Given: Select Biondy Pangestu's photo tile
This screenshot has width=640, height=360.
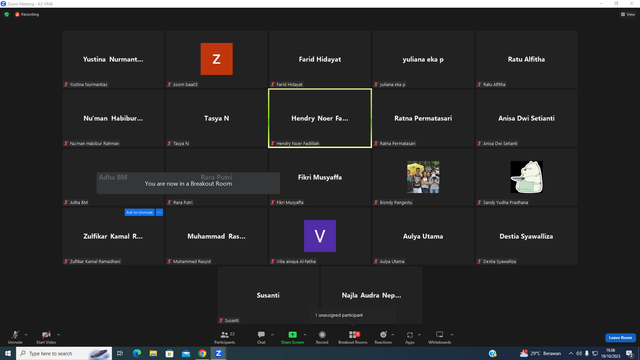Looking at the screenshot, I should coord(423,177).
